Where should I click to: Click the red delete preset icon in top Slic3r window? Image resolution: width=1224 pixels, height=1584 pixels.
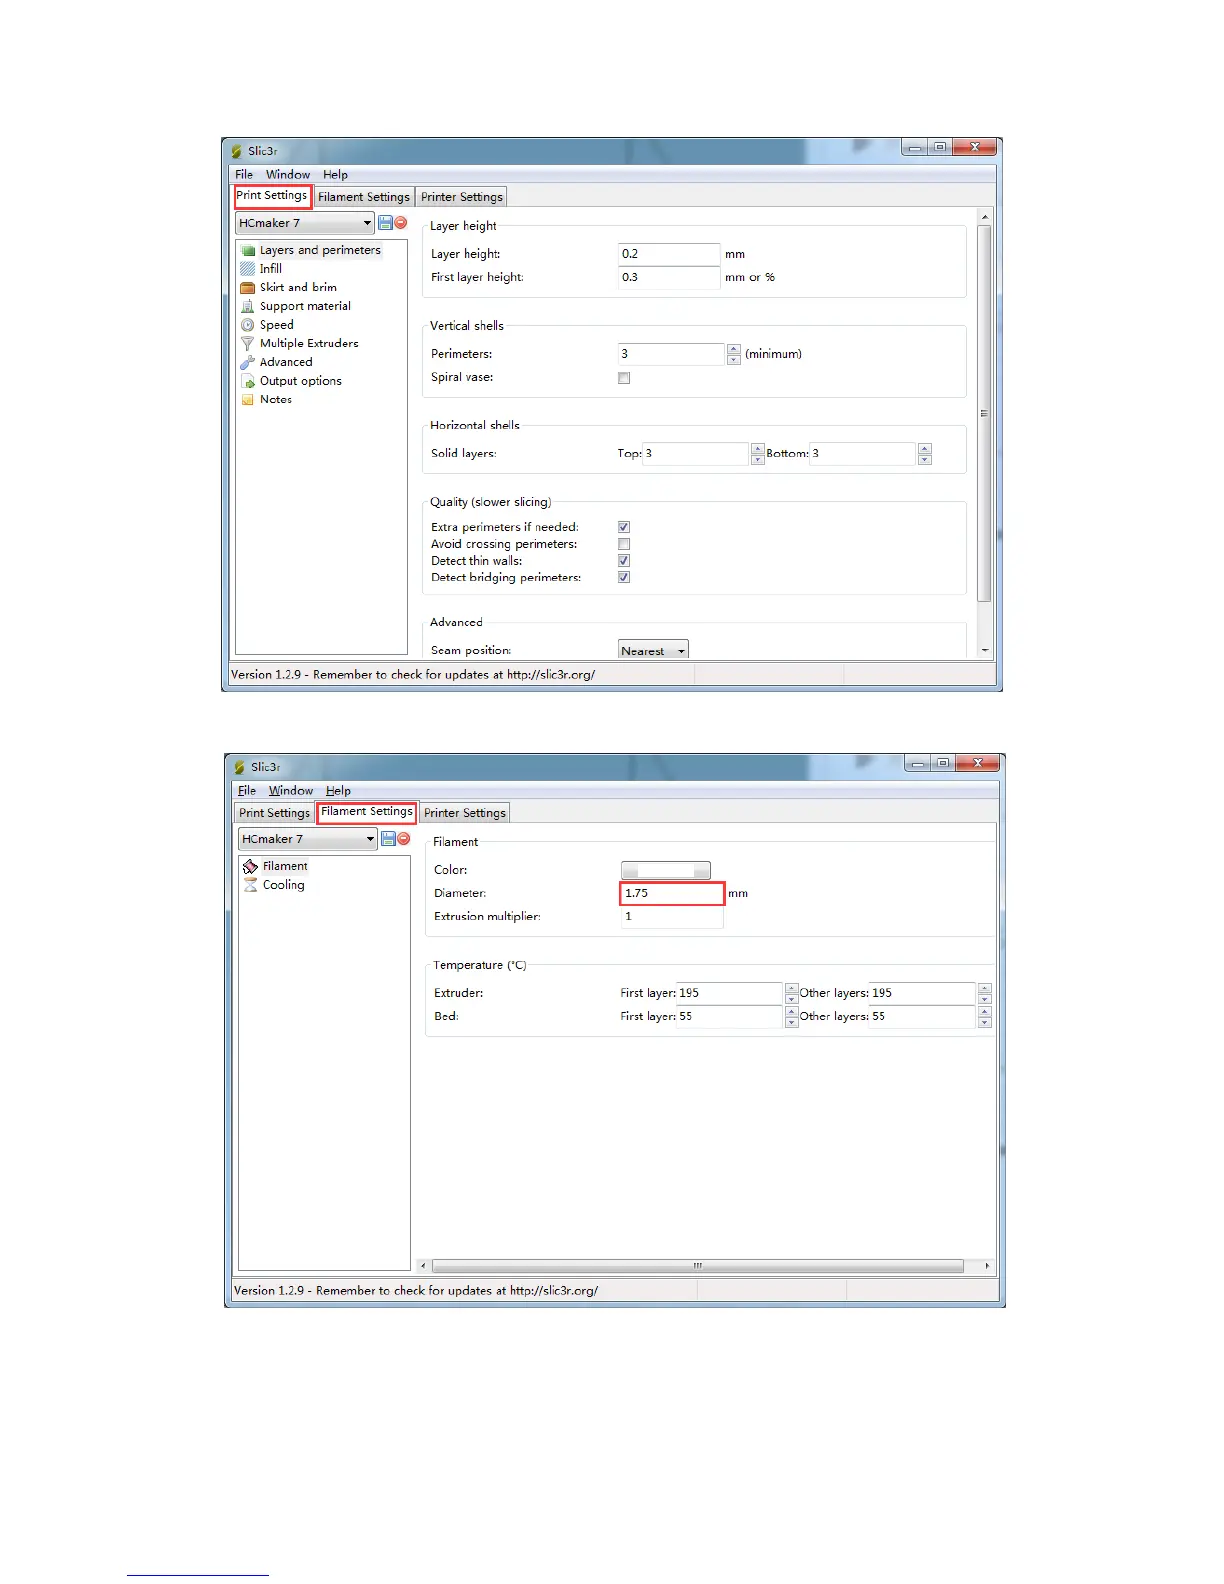(401, 223)
